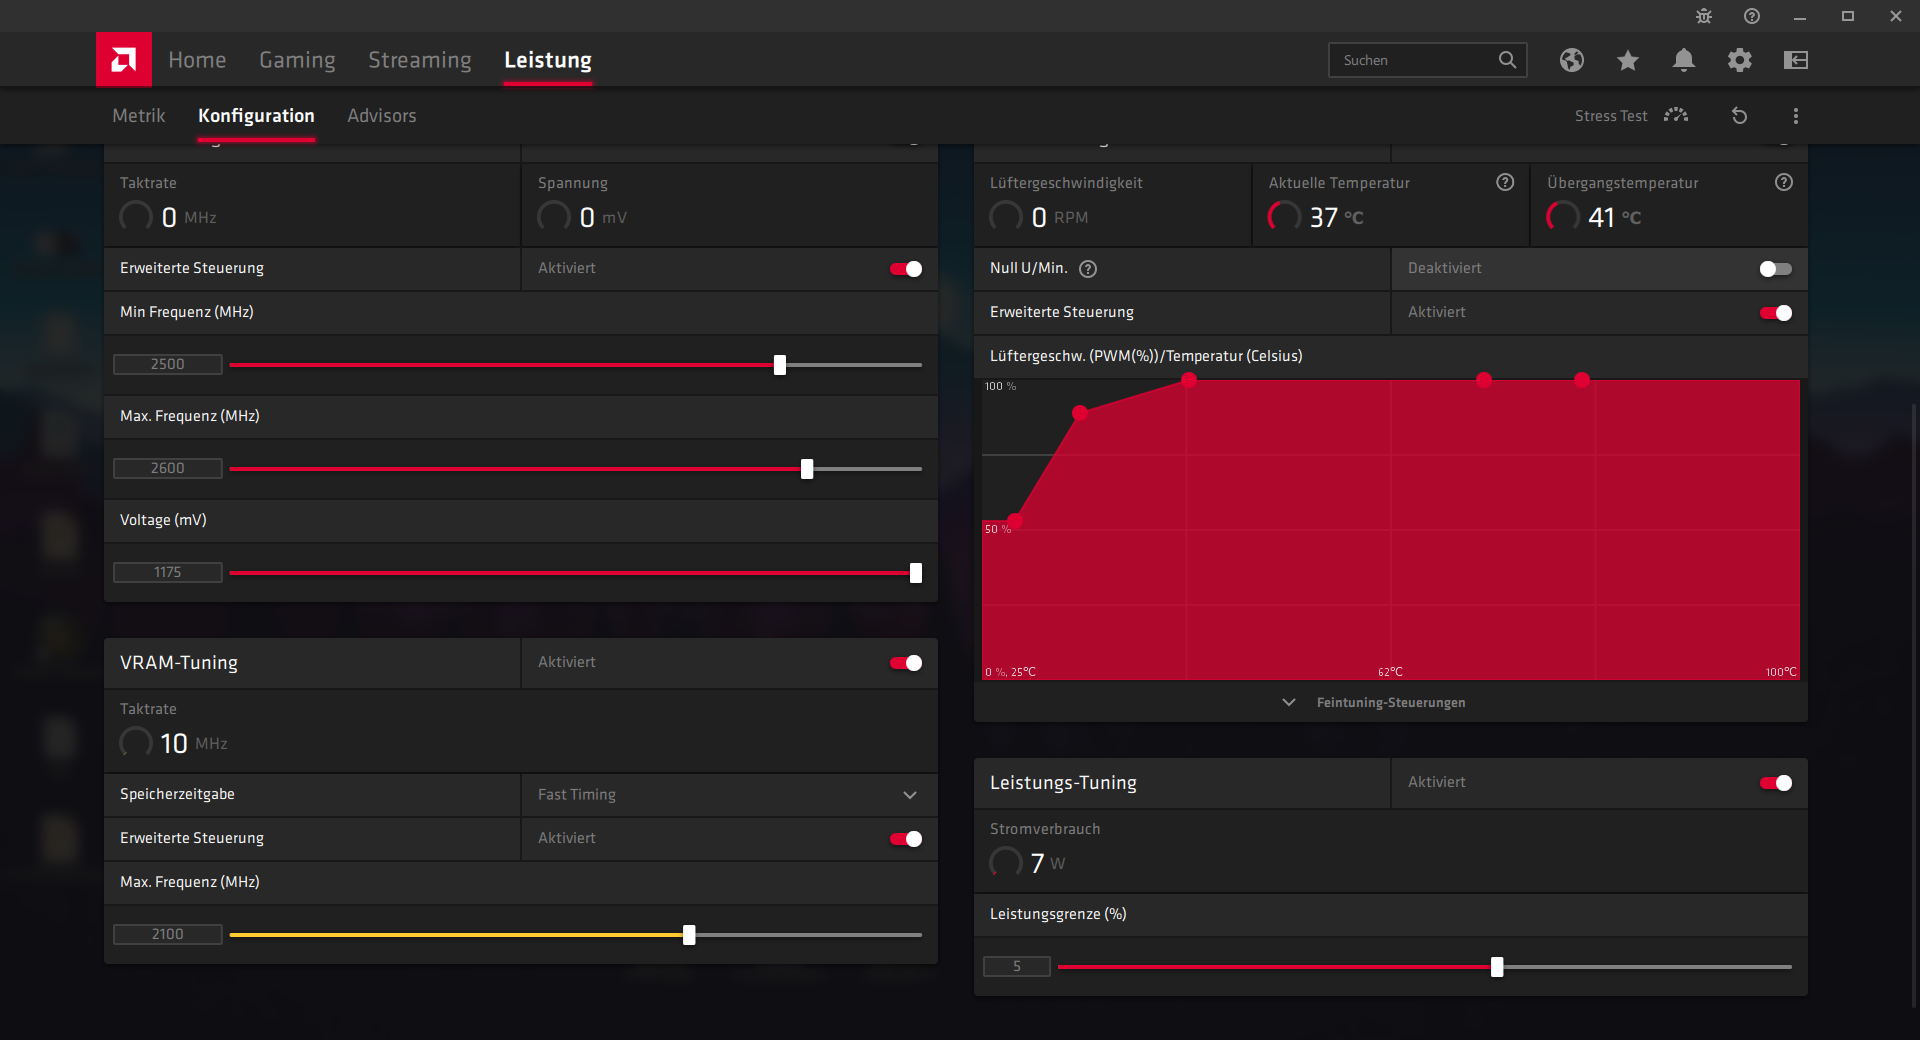Click Leistungsgrenze value field 5
Viewport: 1920px width, 1040px height.
(x=1017, y=967)
